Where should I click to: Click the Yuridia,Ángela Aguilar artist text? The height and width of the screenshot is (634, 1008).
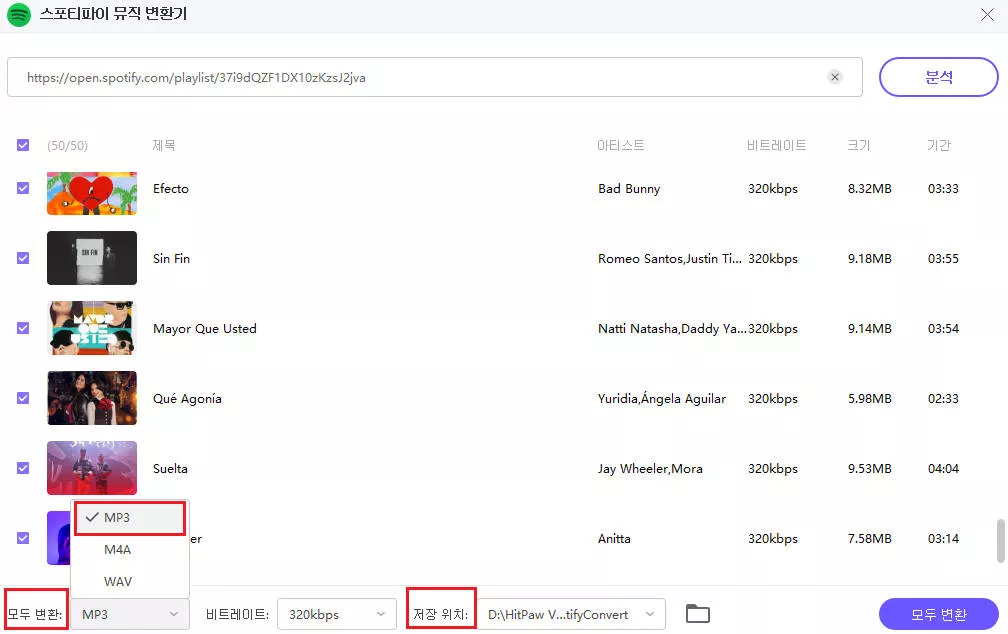click(x=662, y=399)
